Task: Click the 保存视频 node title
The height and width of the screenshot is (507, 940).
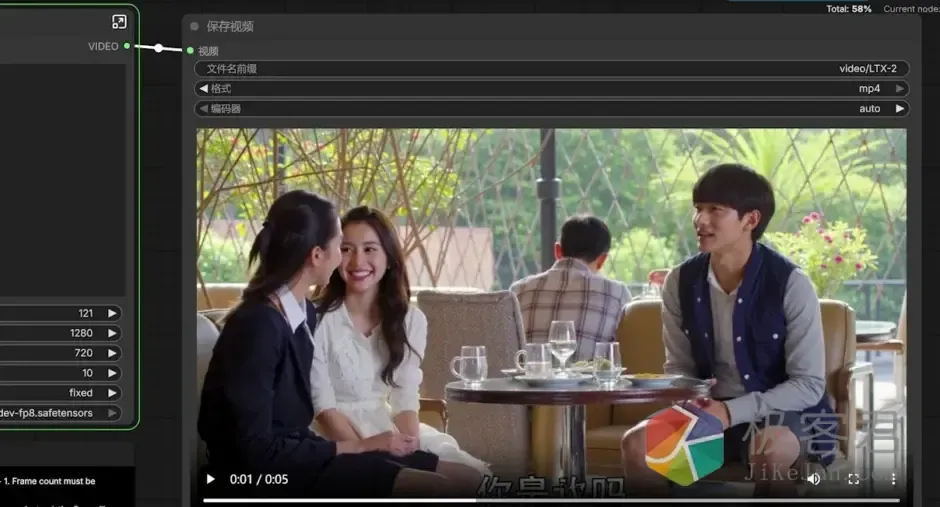Action: [x=230, y=26]
